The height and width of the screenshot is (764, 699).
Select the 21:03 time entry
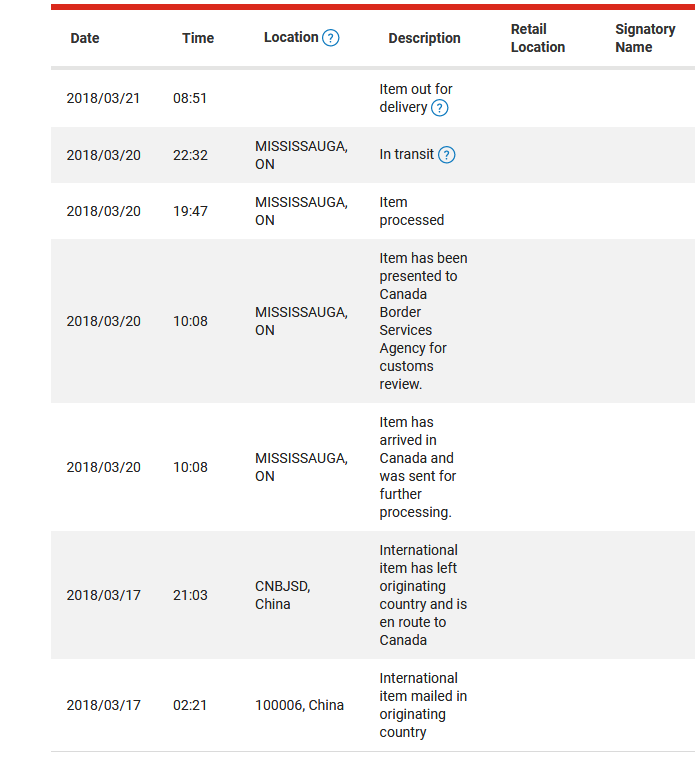pos(190,595)
